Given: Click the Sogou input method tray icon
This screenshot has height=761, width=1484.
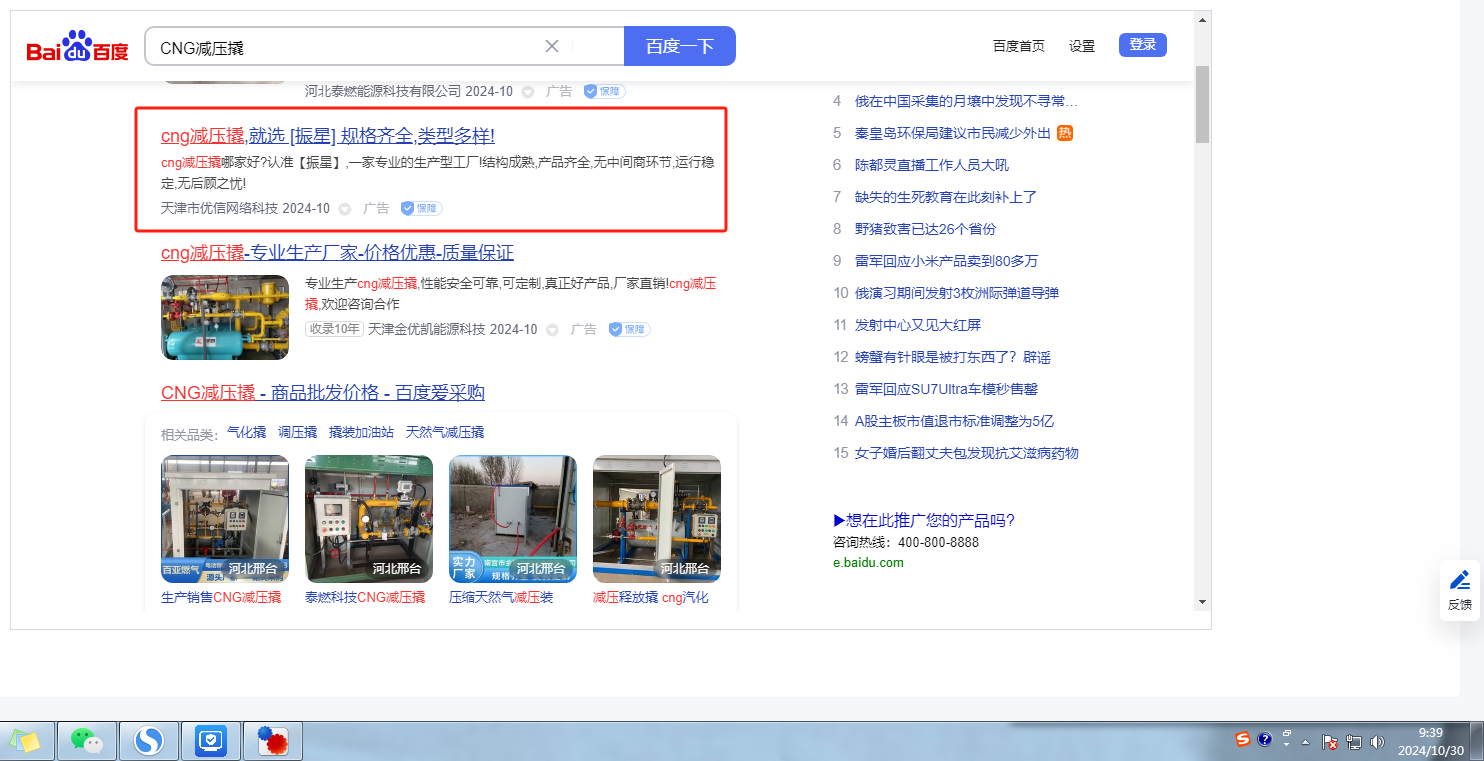Looking at the screenshot, I should [1243, 740].
